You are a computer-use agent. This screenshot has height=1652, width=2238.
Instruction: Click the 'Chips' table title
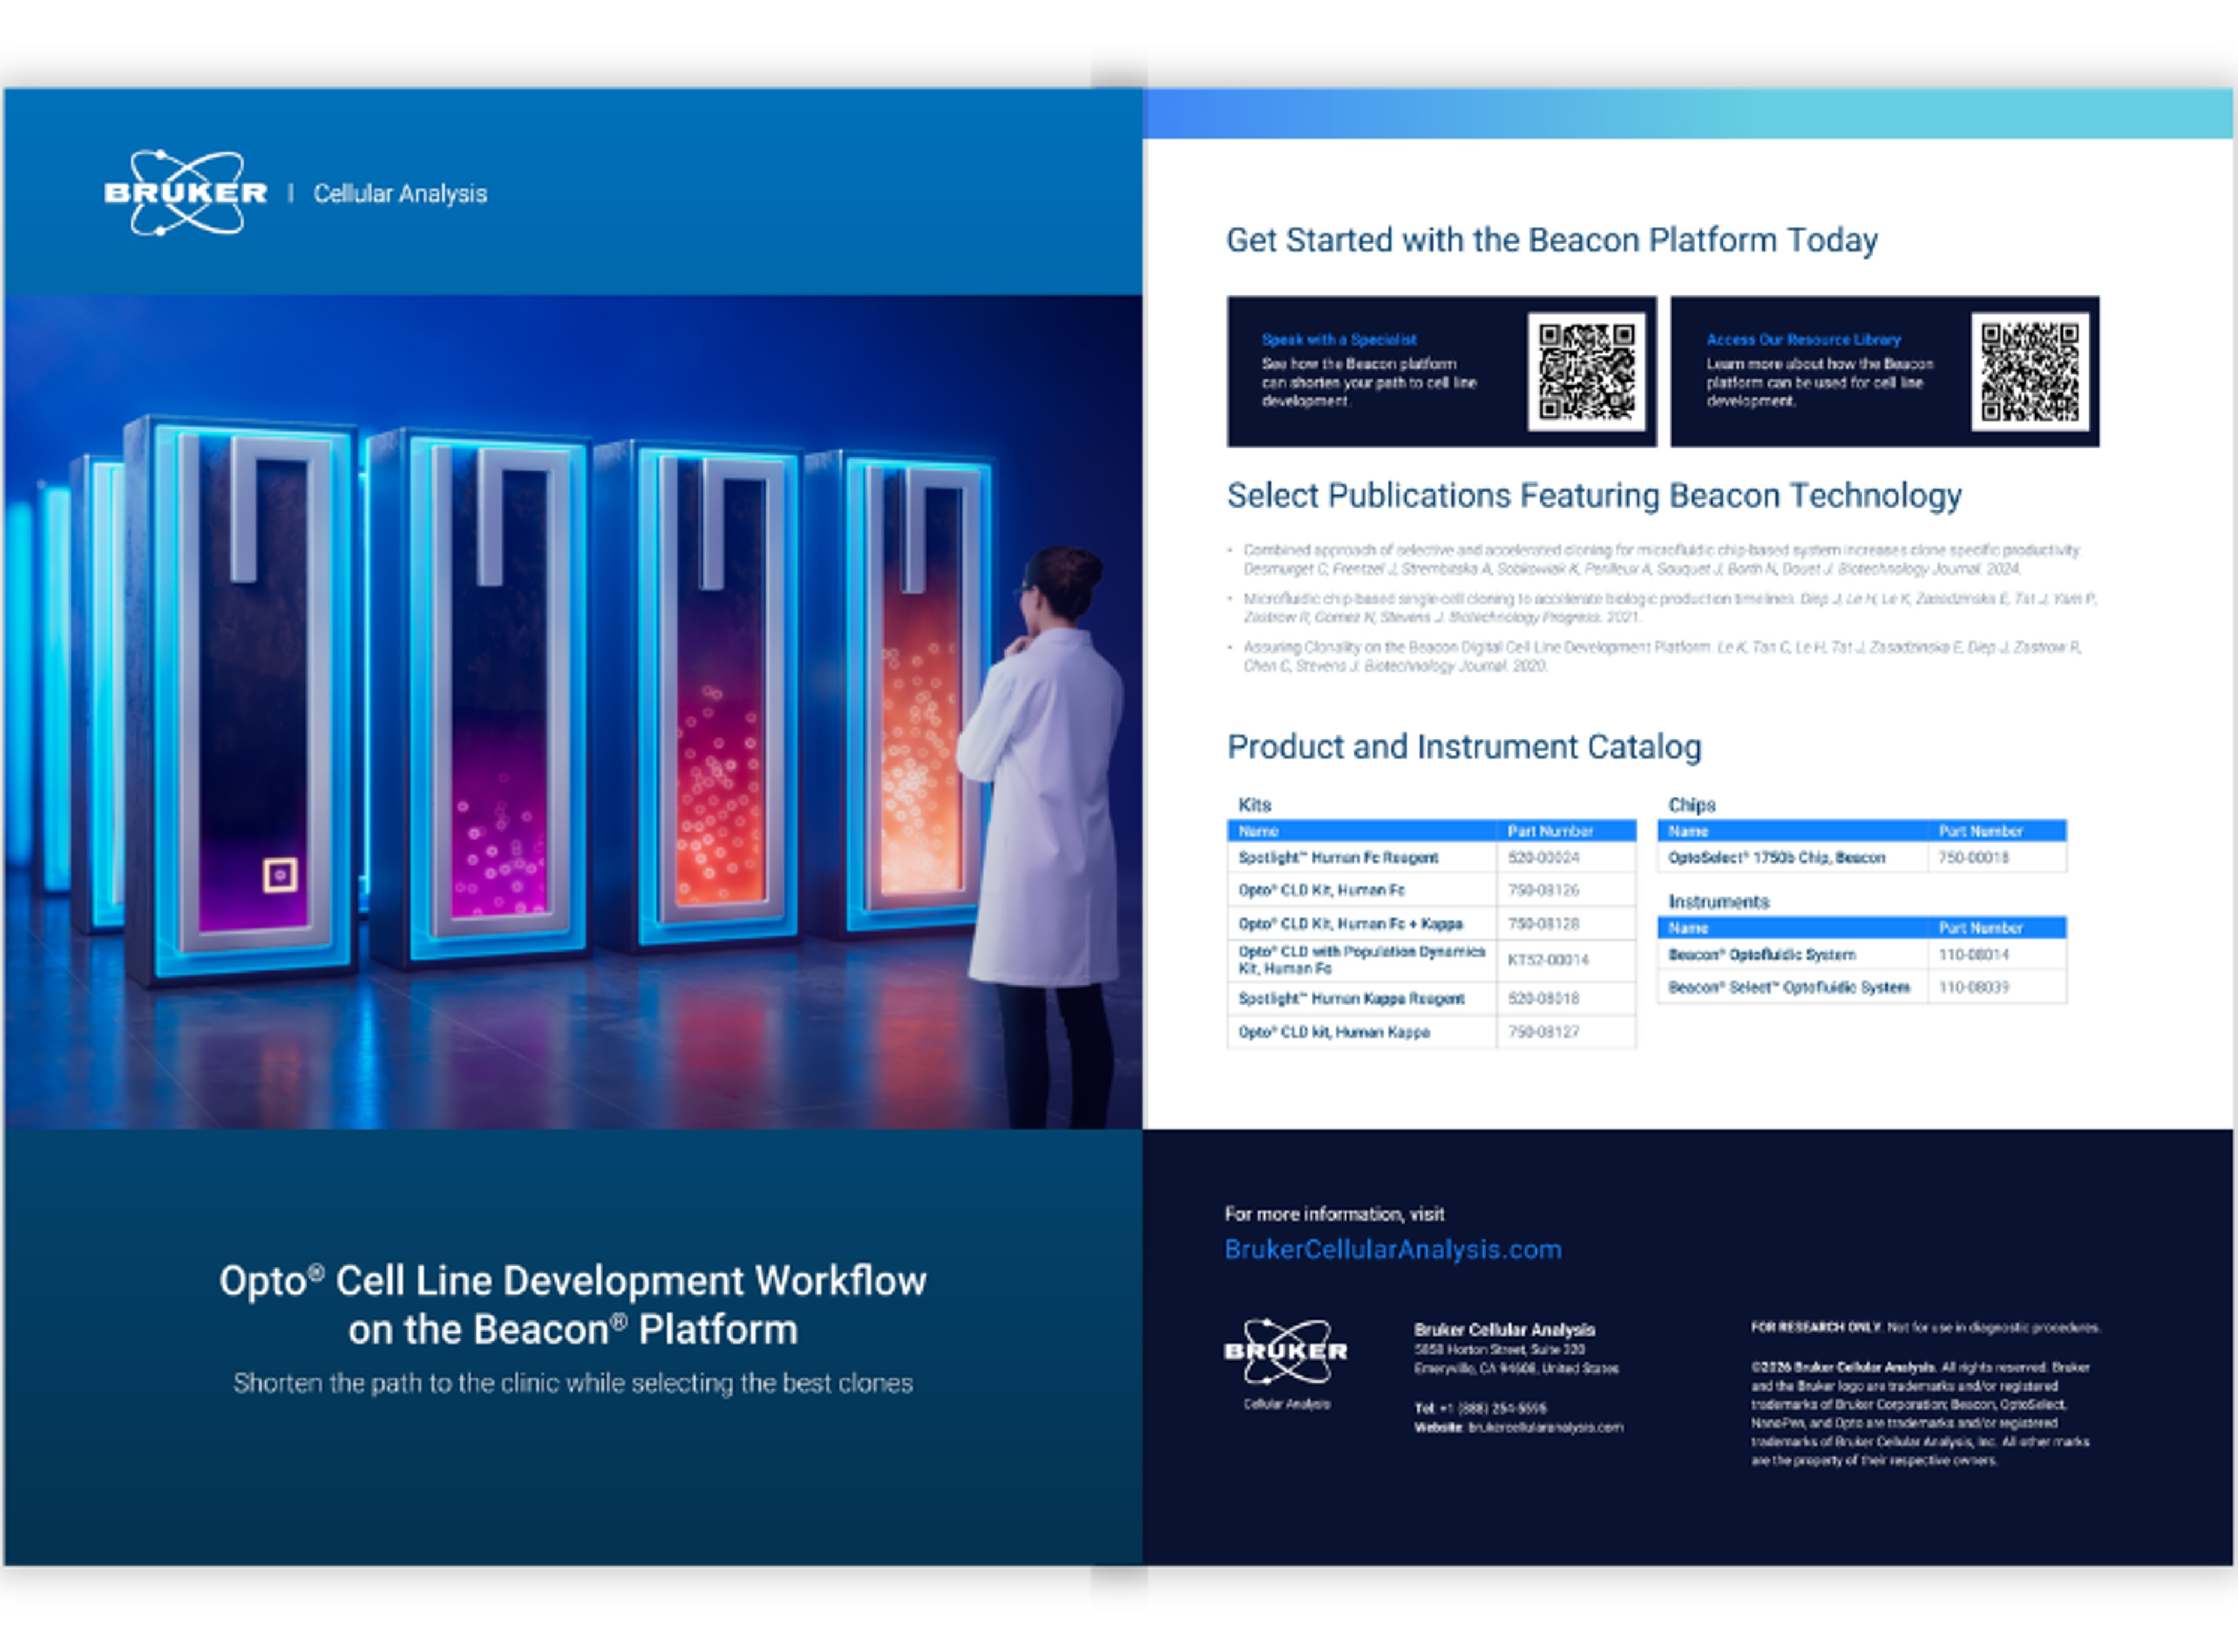coord(1691,805)
